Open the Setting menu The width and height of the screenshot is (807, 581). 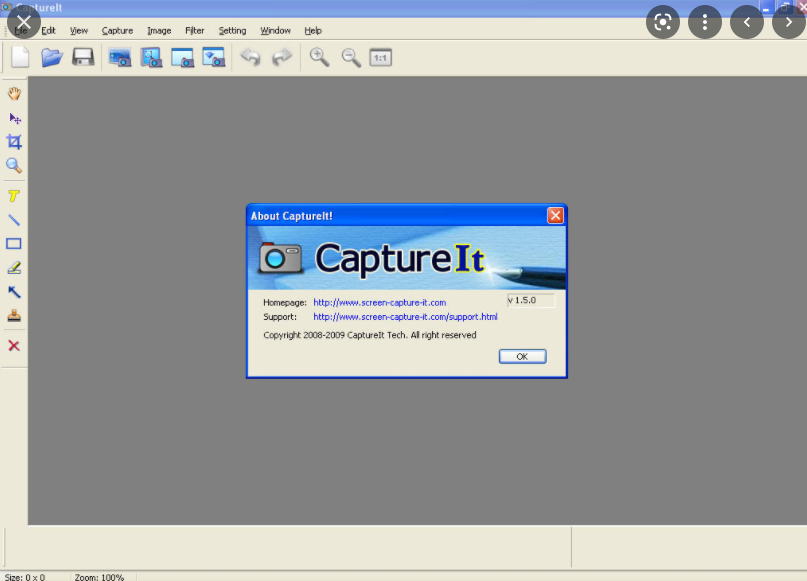tap(232, 30)
